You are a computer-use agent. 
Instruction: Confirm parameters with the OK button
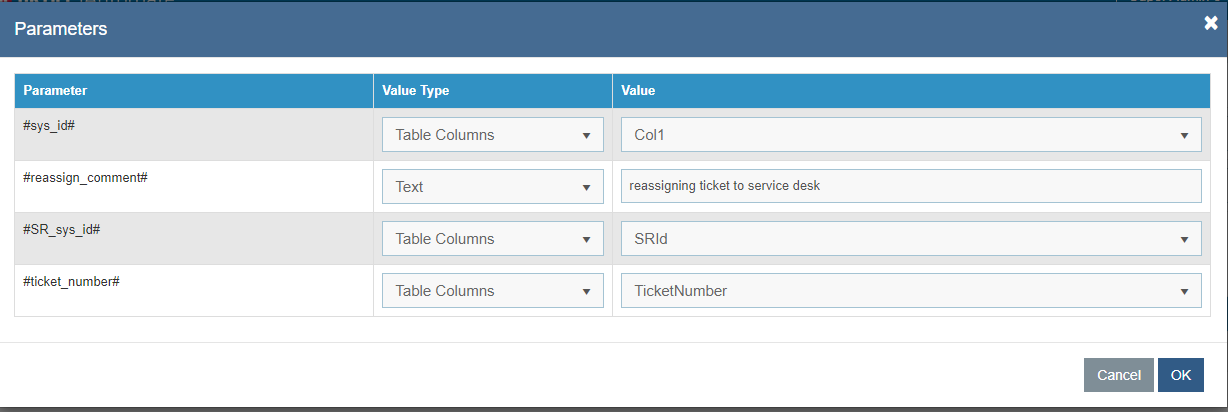tap(1180, 375)
